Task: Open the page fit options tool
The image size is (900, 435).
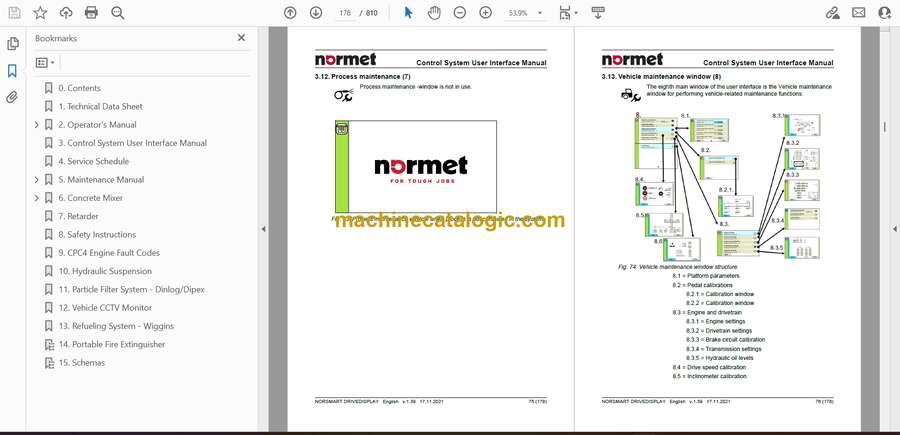Action: click(x=565, y=13)
